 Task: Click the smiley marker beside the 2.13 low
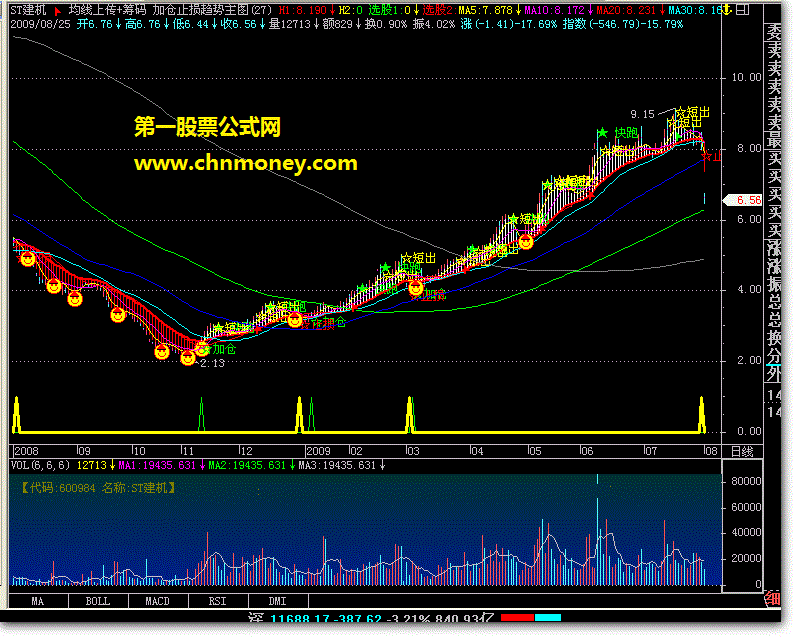point(188,358)
